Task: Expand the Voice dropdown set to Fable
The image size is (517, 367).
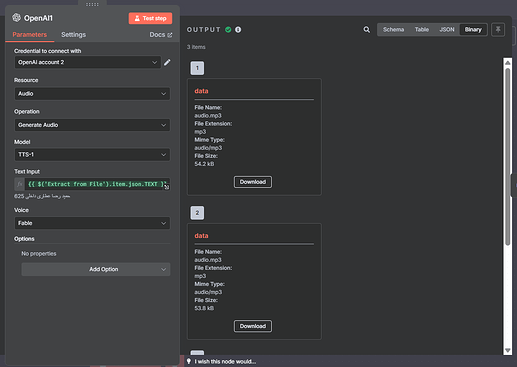Action: tap(92, 223)
